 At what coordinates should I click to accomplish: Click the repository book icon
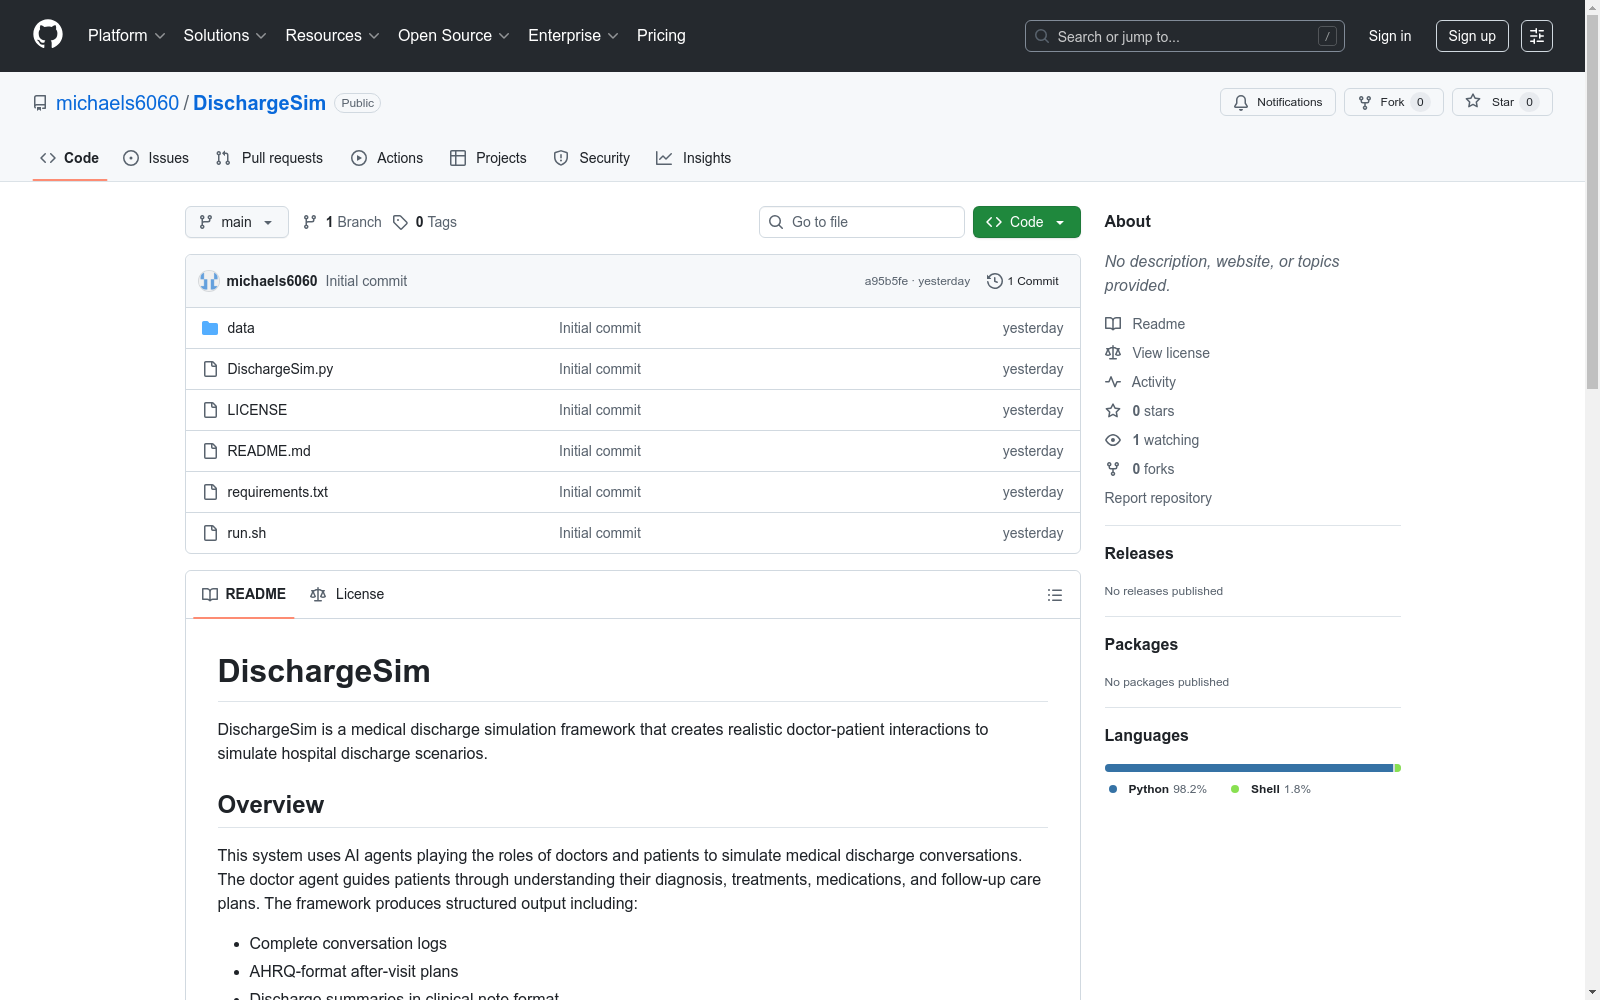(40, 103)
